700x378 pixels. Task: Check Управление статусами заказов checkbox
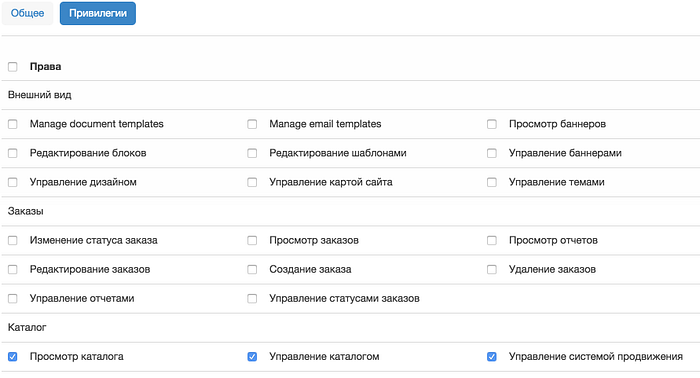tap(252, 299)
